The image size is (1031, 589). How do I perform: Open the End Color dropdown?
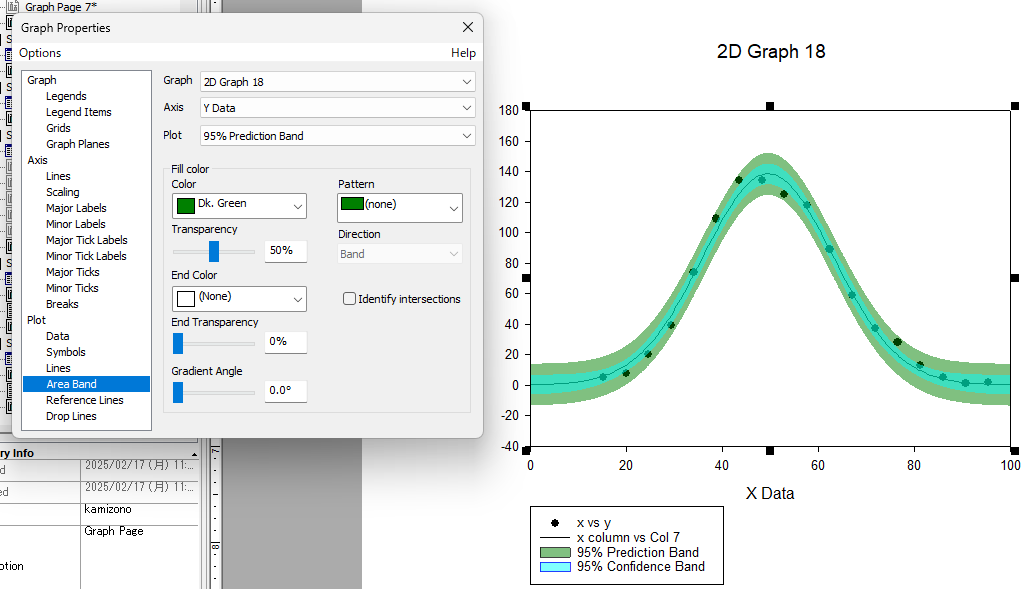click(x=239, y=298)
